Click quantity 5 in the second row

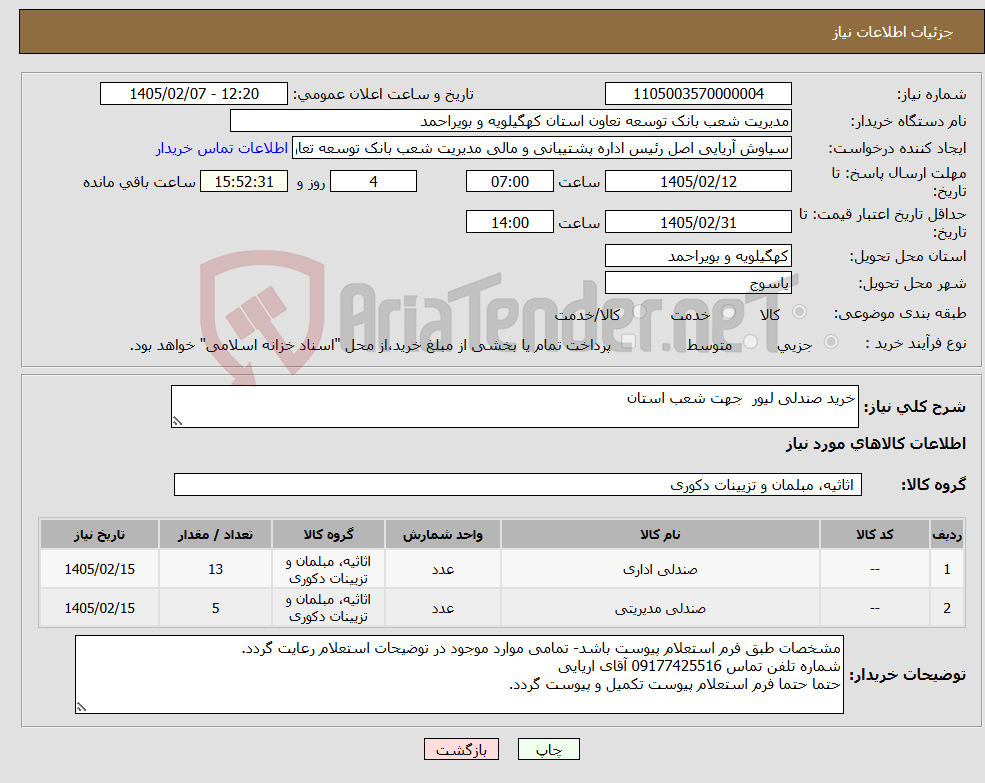pyautogui.click(x=215, y=608)
